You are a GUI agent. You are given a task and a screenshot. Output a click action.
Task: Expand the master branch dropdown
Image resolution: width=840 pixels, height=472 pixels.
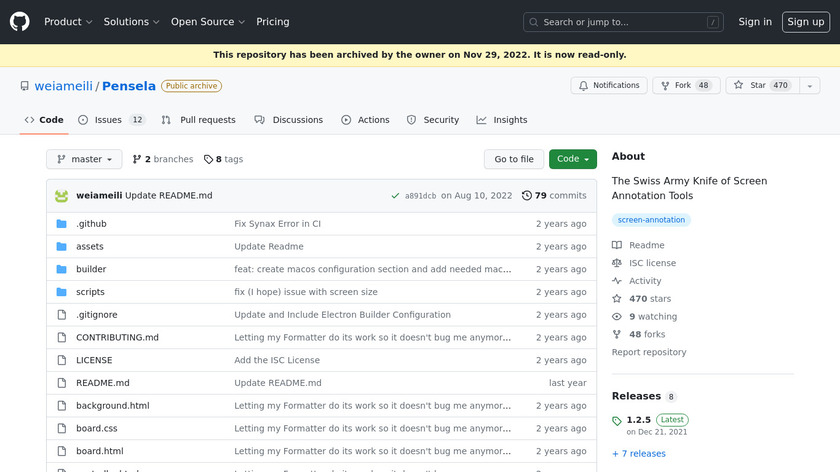click(84, 159)
